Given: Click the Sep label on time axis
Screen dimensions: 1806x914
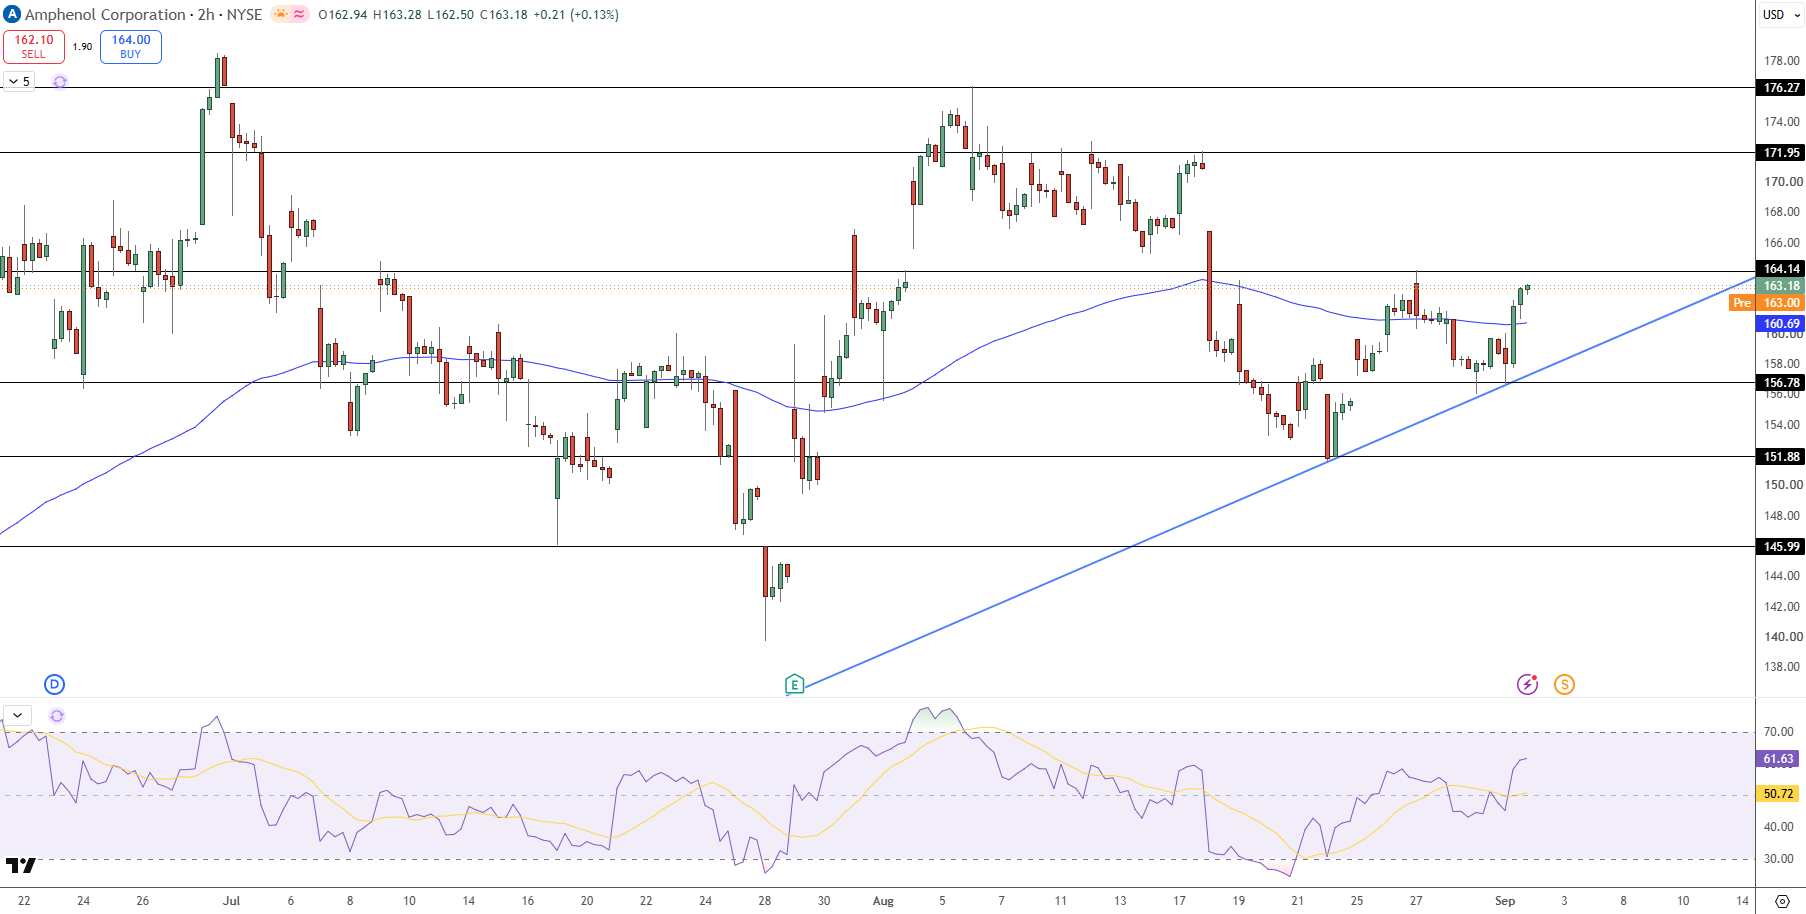Looking at the screenshot, I should coord(1505,901).
